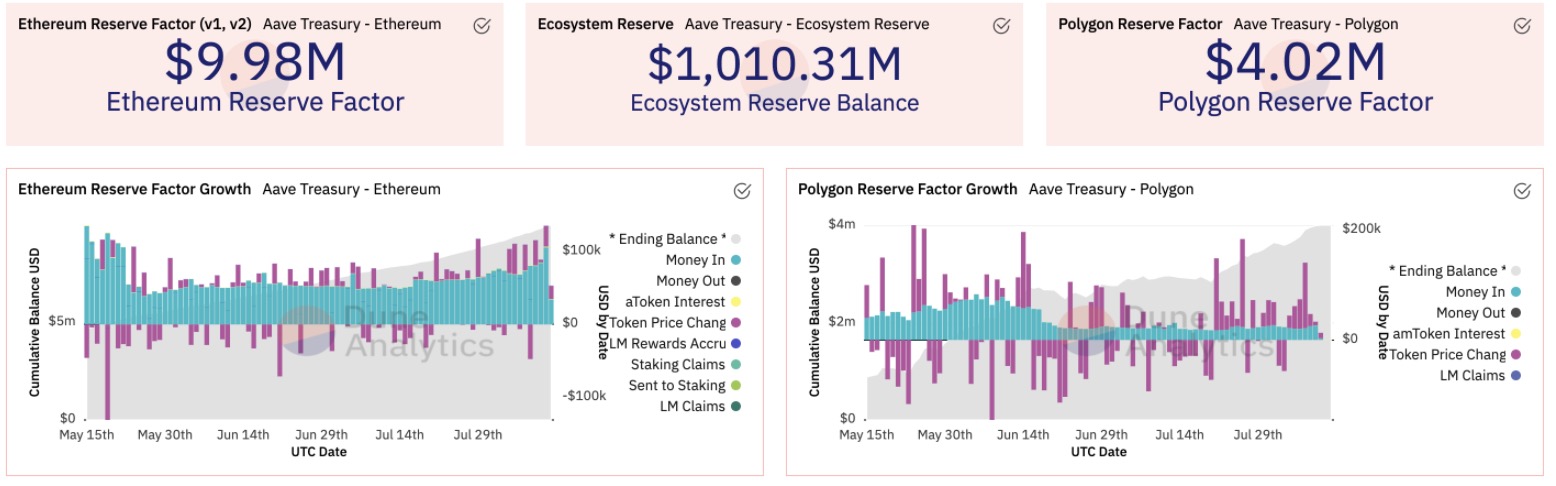Open Aave Treasury - Ecosystem Reserve link

click(807, 24)
